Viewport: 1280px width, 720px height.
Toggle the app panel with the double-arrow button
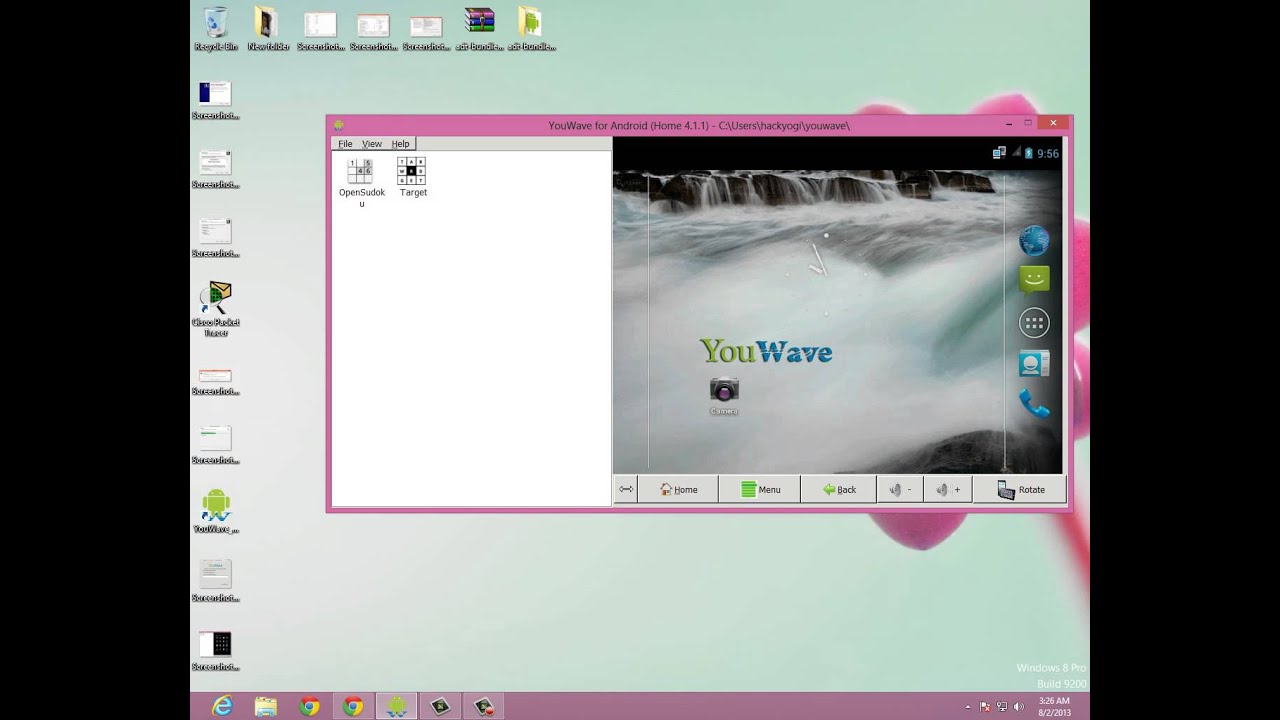(x=626, y=489)
